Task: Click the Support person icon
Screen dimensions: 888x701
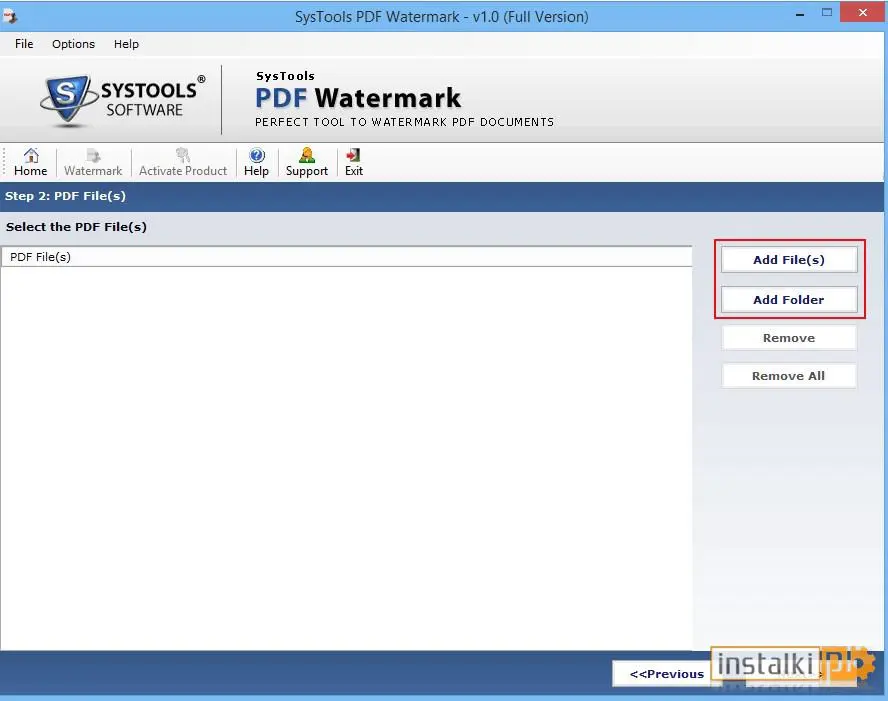Action: pyautogui.click(x=306, y=155)
